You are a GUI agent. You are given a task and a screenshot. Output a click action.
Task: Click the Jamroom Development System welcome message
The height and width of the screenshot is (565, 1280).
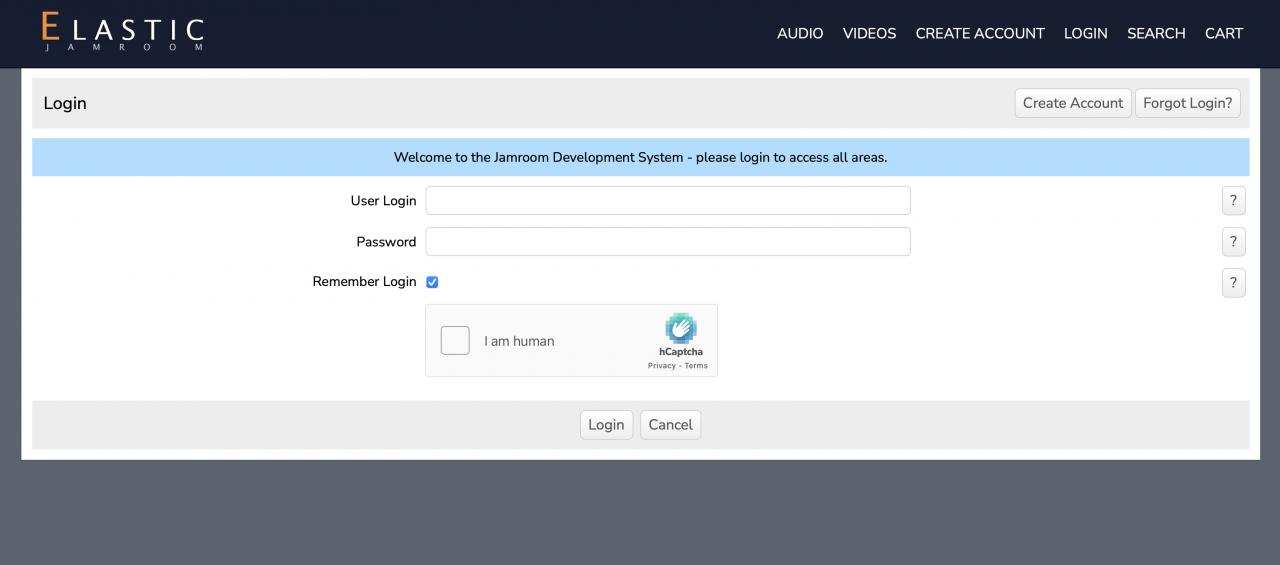click(640, 157)
